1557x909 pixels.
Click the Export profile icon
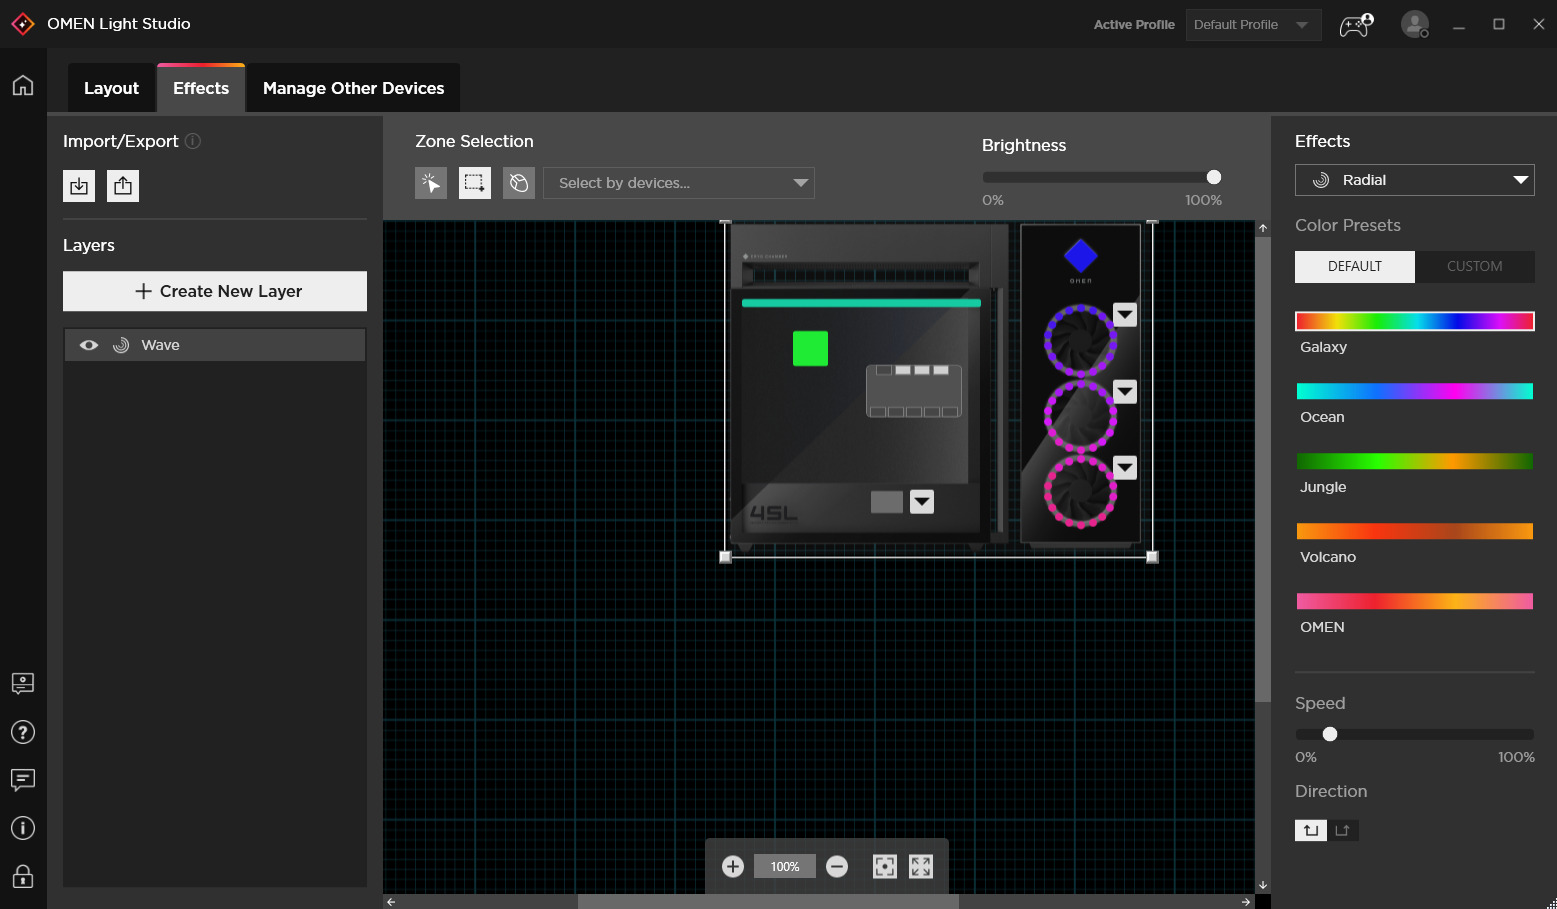point(123,186)
